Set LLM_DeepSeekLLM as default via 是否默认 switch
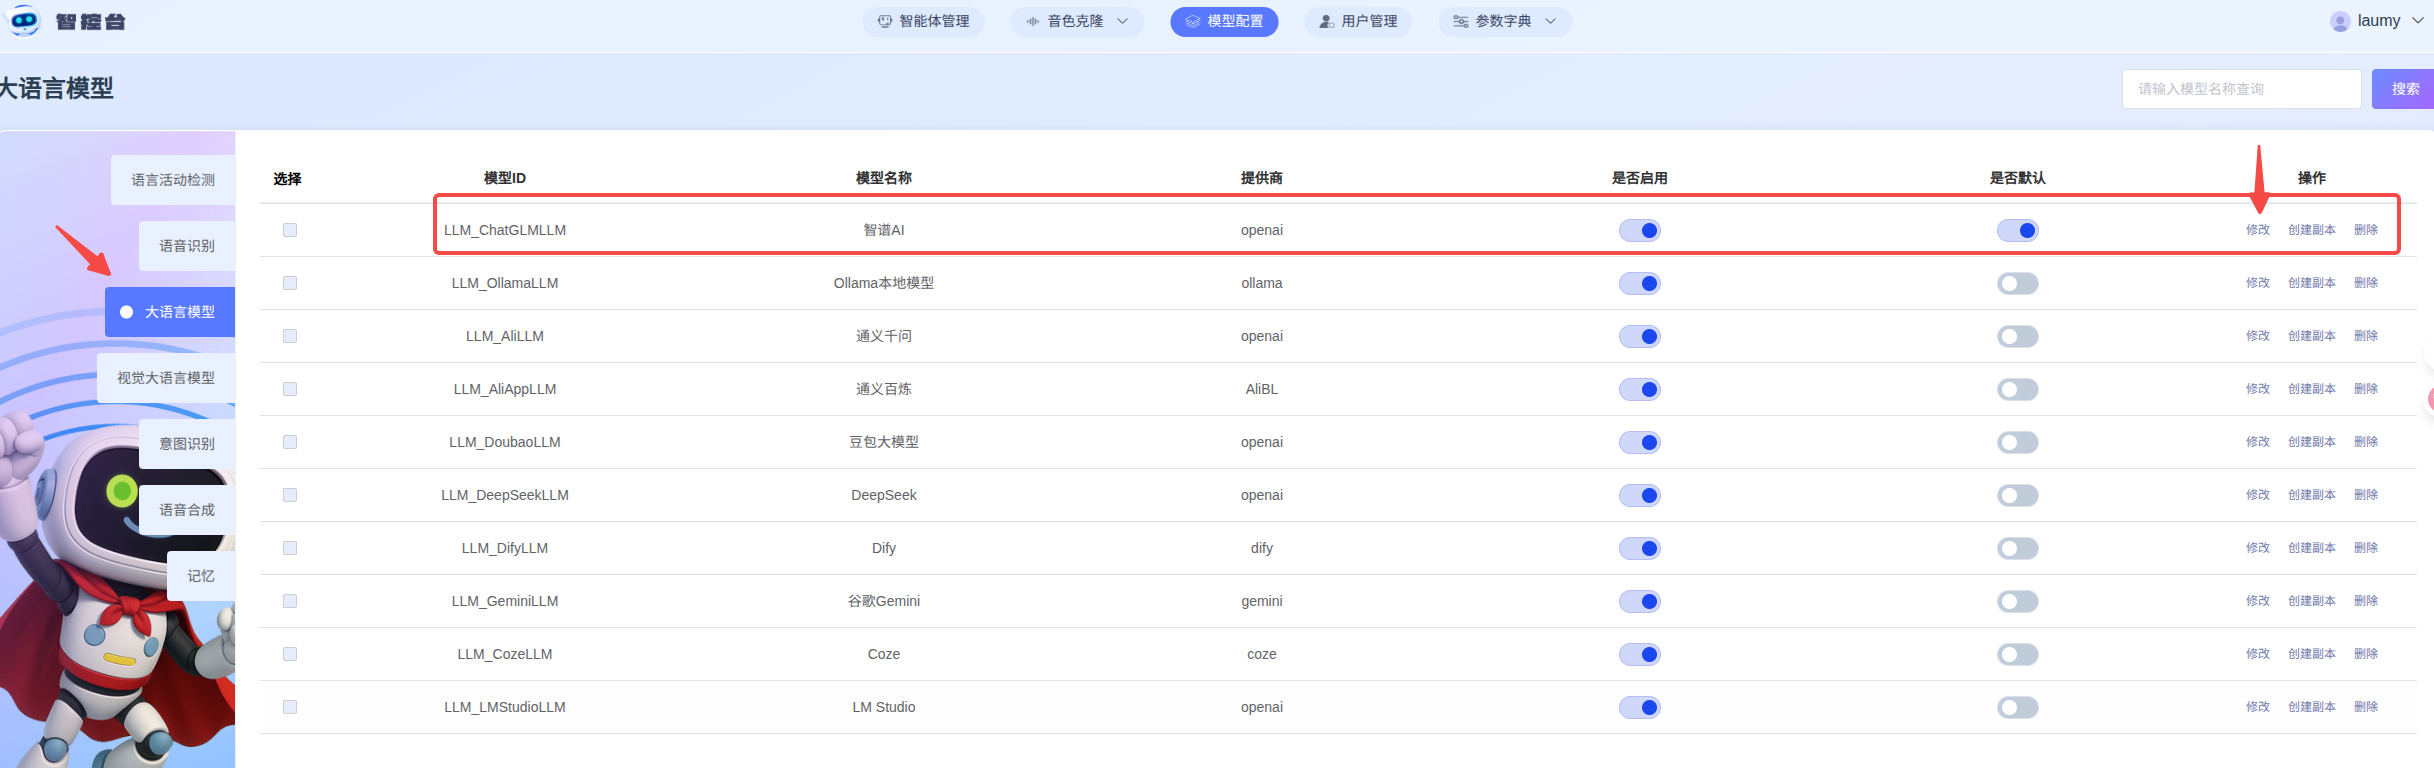This screenshot has height=768, width=2434. (2017, 495)
